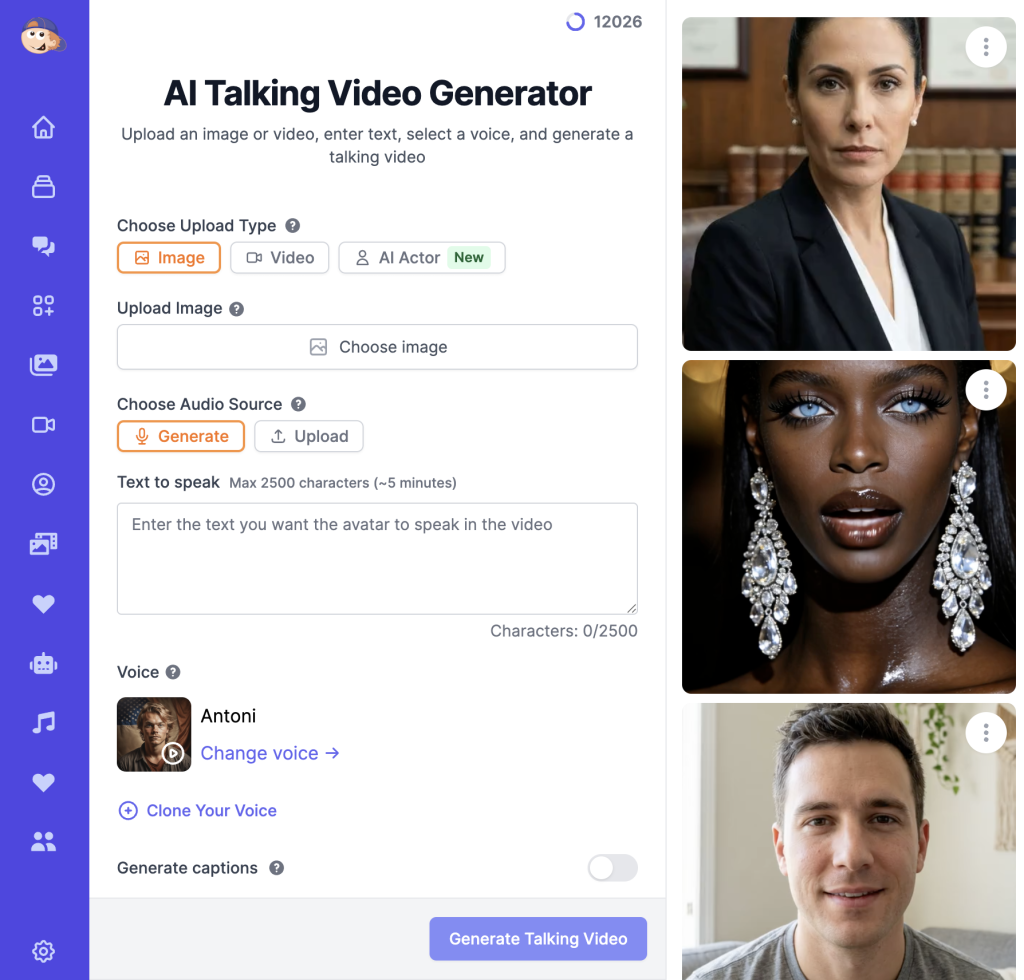Choose Upload as audio source
This screenshot has height=980, width=1024.
pos(309,436)
